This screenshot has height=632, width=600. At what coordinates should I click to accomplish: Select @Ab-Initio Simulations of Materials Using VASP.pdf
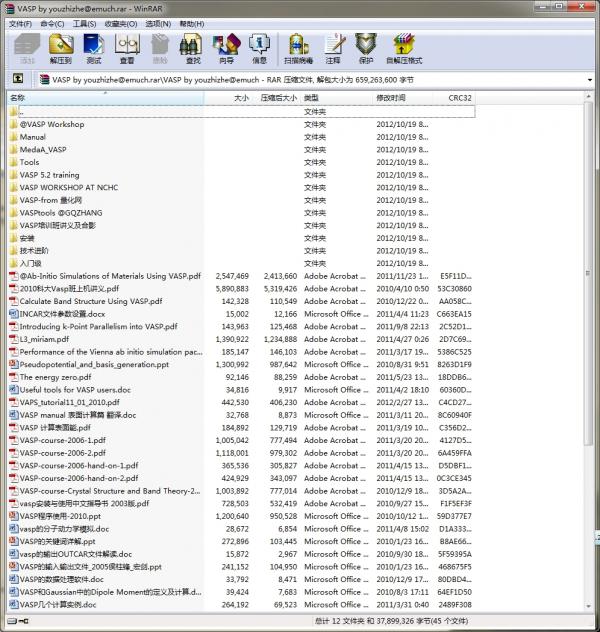[x=241, y=276]
